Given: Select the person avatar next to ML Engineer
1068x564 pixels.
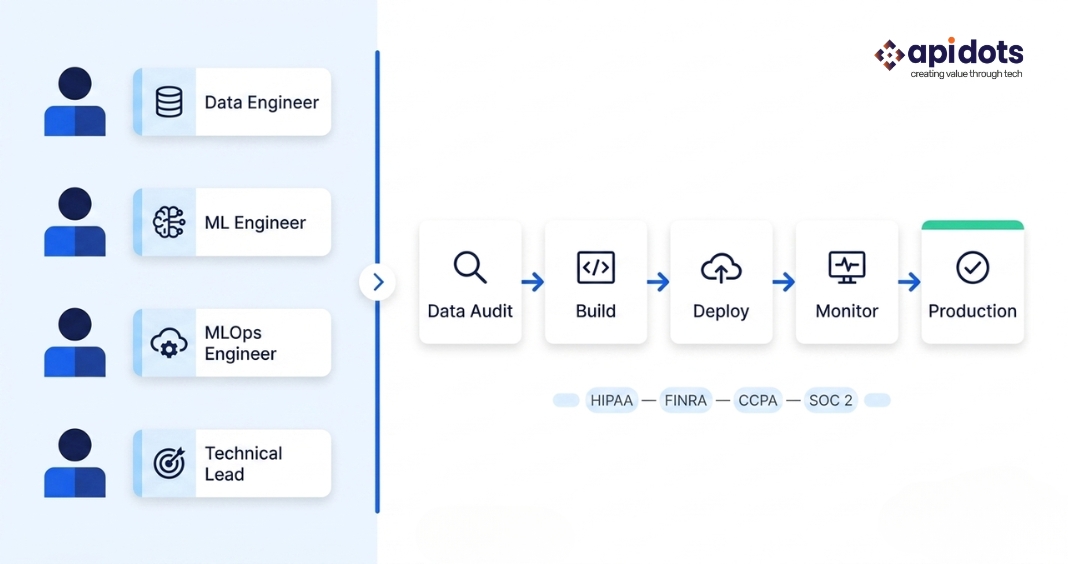Looking at the screenshot, I should point(75,222).
